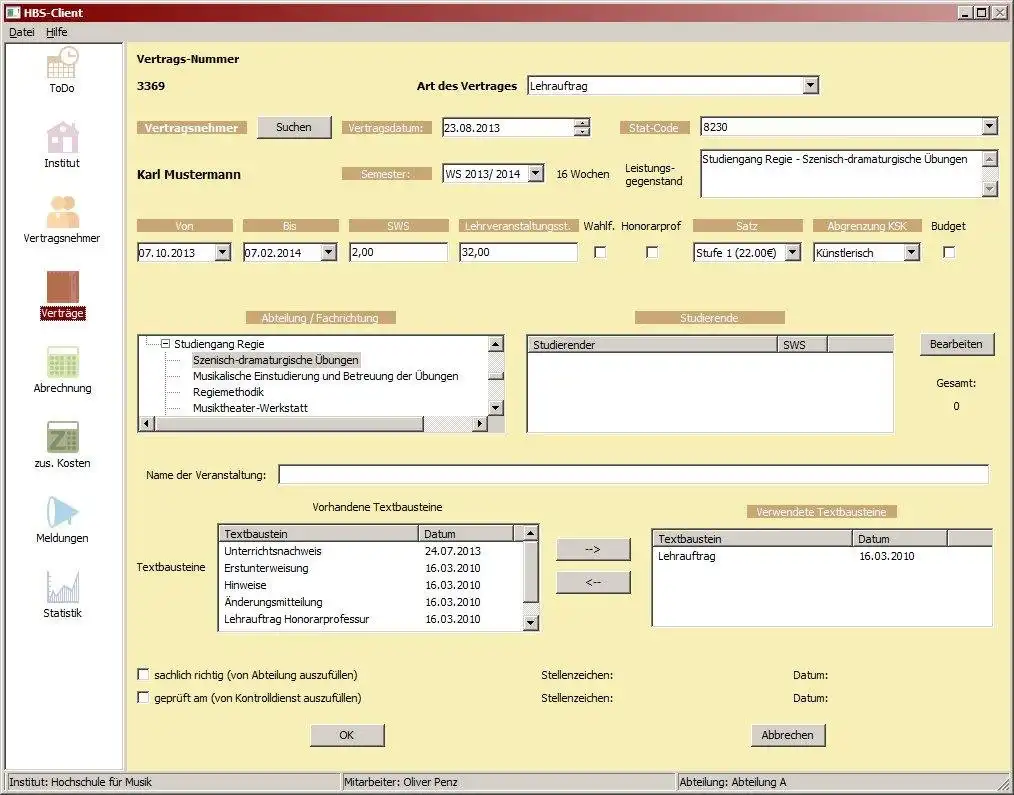Click the --> add Textbaustein button

(593, 549)
